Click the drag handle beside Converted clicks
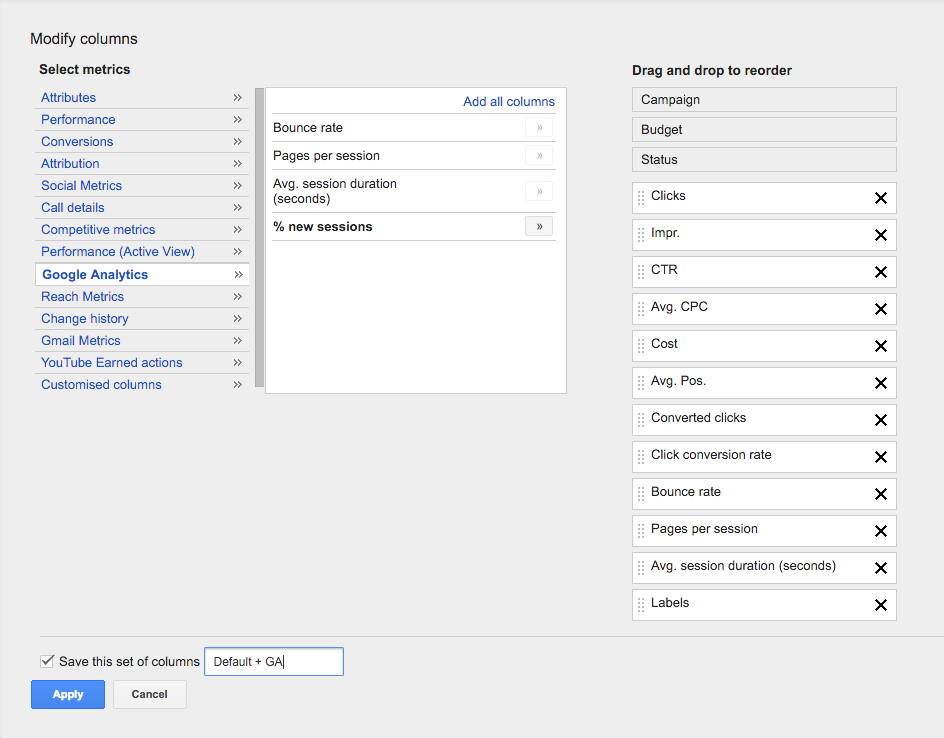 tap(641, 420)
